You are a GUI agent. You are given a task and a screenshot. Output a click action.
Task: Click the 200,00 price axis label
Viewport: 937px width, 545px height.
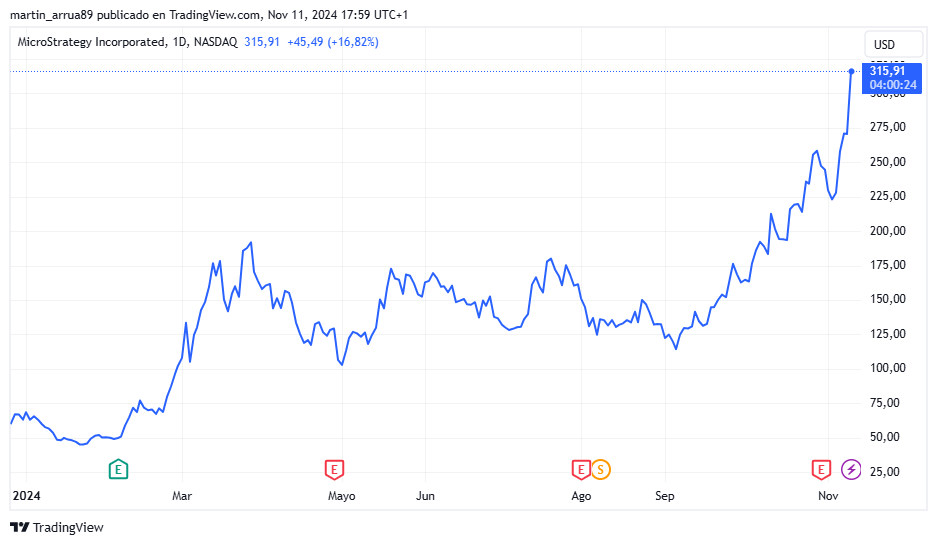[x=887, y=231]
